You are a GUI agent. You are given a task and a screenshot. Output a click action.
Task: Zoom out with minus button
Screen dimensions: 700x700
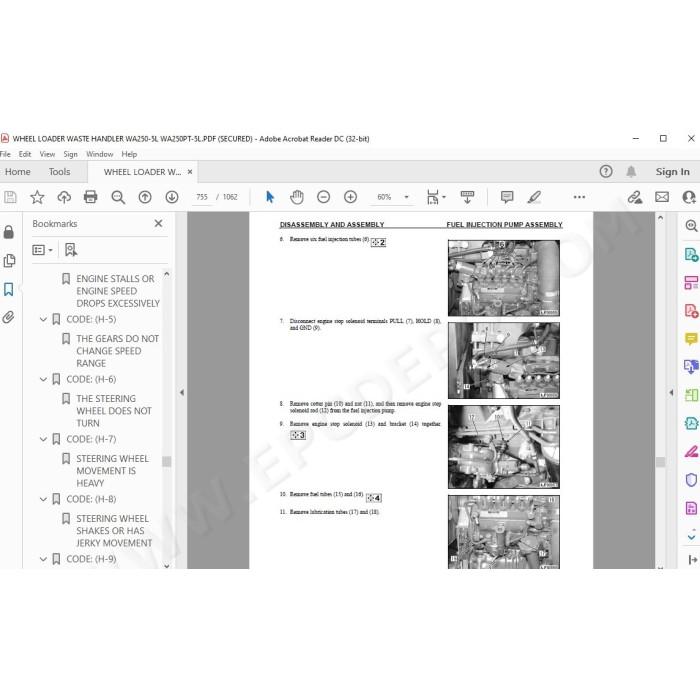point(323,197)
